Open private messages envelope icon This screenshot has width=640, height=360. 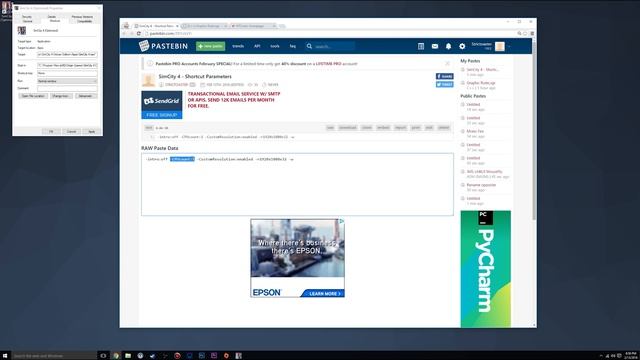pyautogui.click(x=435, y=46)
